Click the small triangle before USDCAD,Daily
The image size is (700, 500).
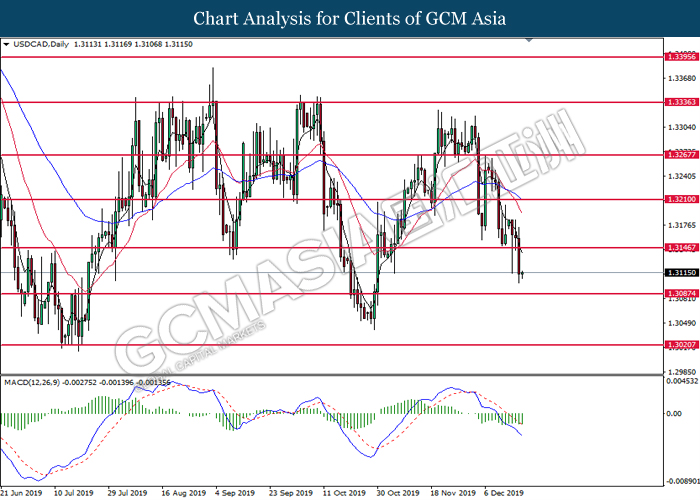point(7,45)
